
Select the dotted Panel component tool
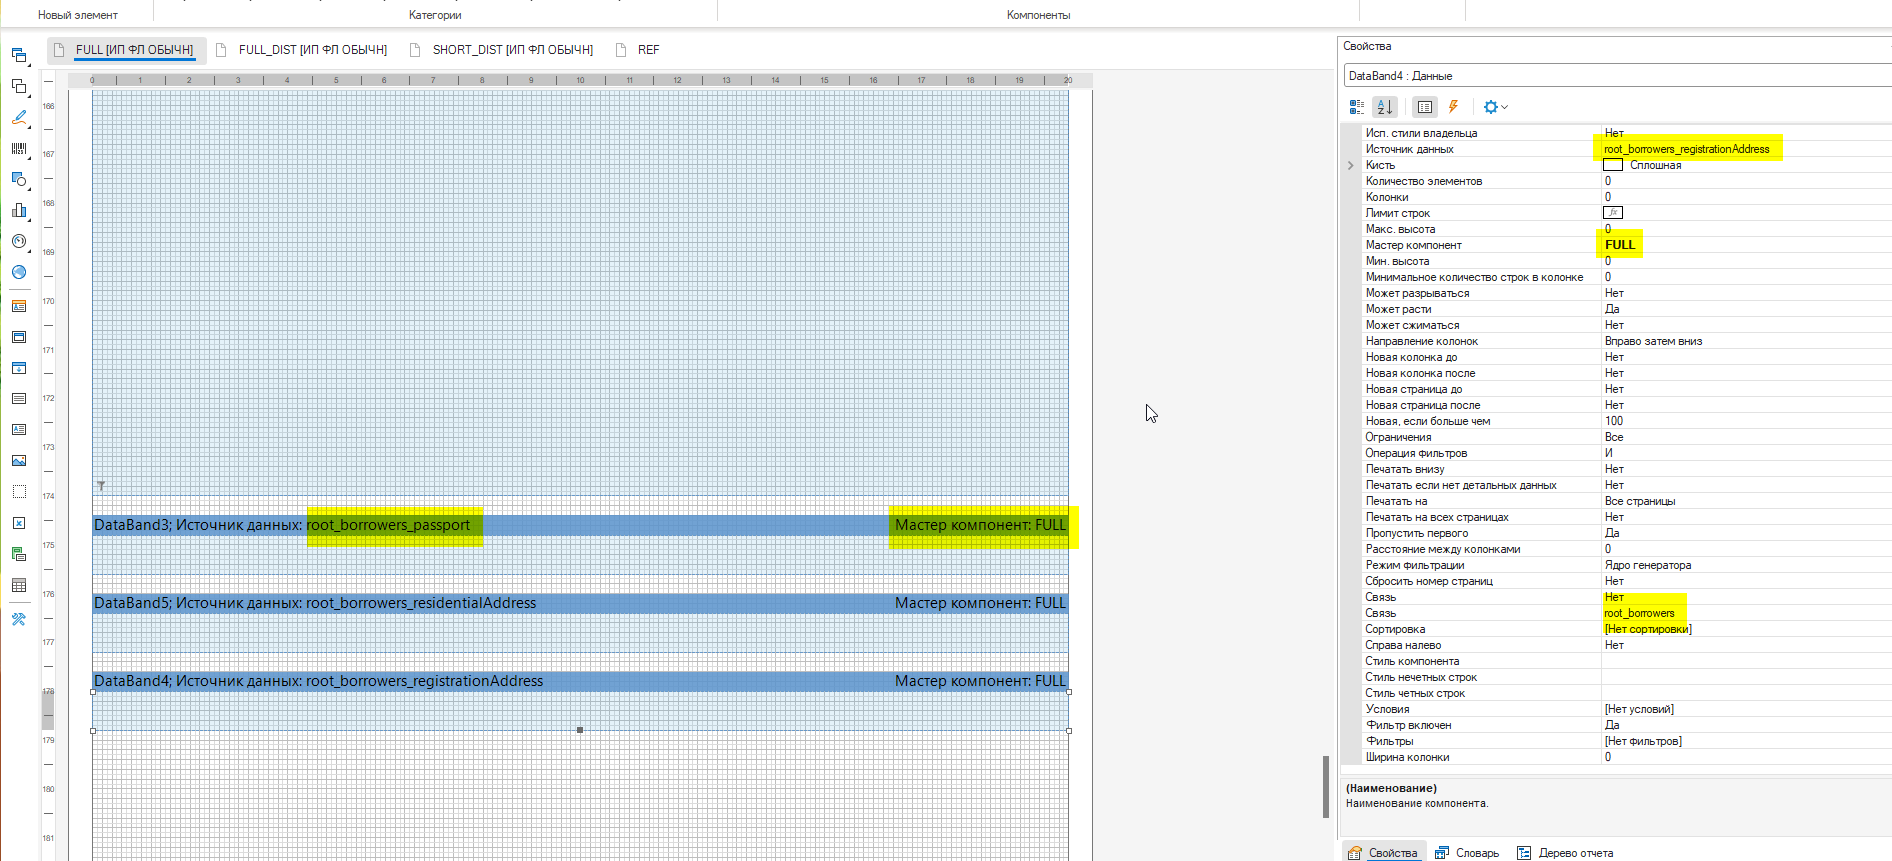[19, 491]
